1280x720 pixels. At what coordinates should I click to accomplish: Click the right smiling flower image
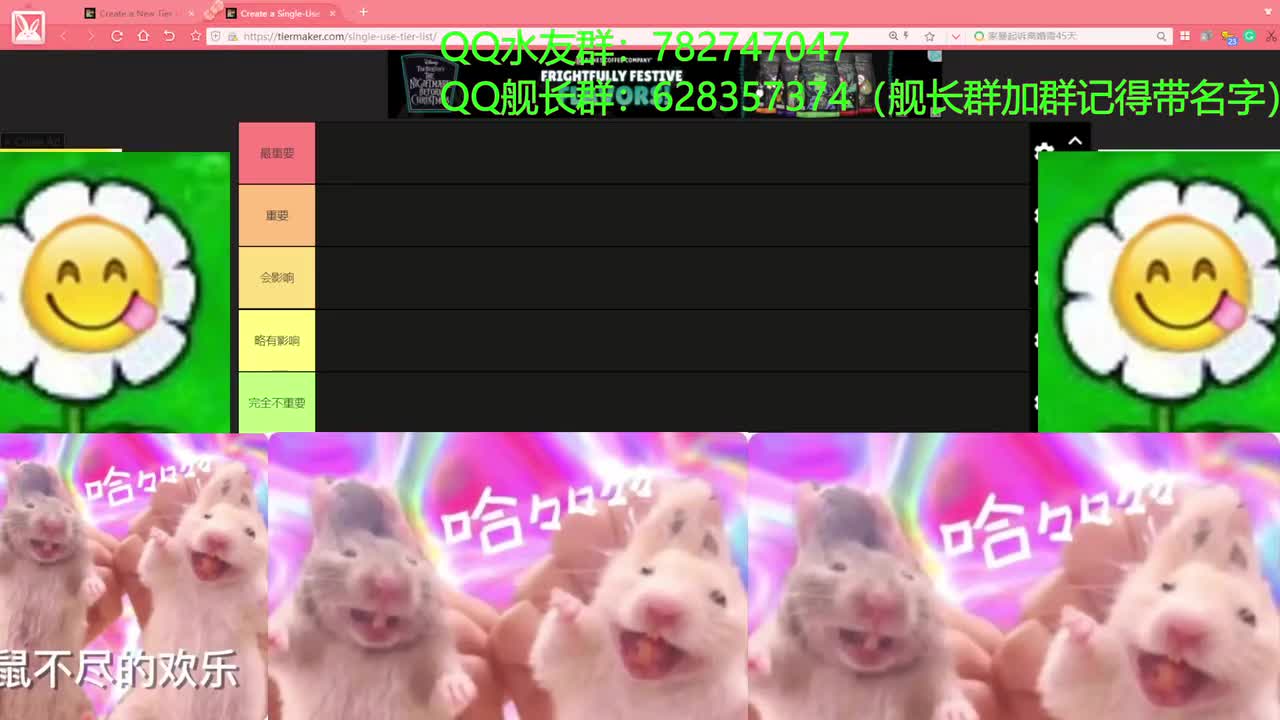pyautogui.click(x=1159, y=291)
